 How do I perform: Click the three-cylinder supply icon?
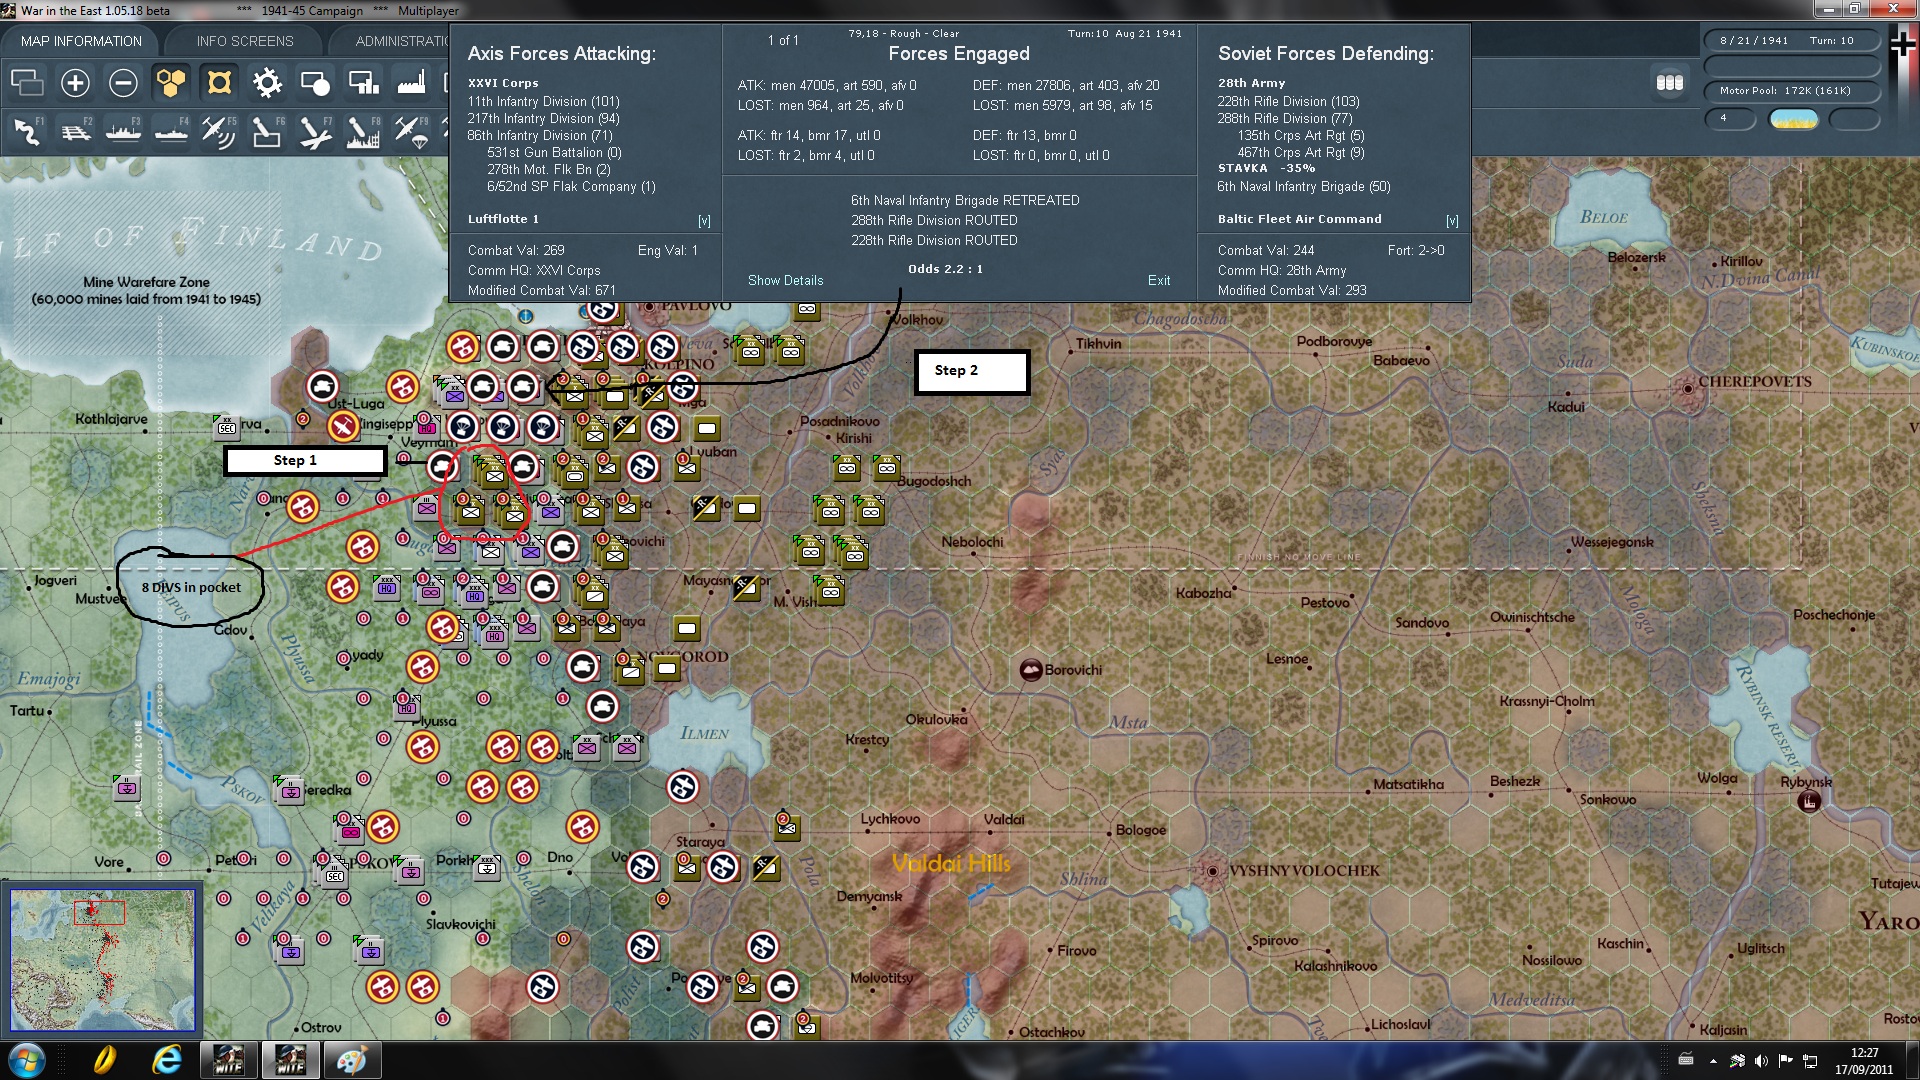[1670, 83]
